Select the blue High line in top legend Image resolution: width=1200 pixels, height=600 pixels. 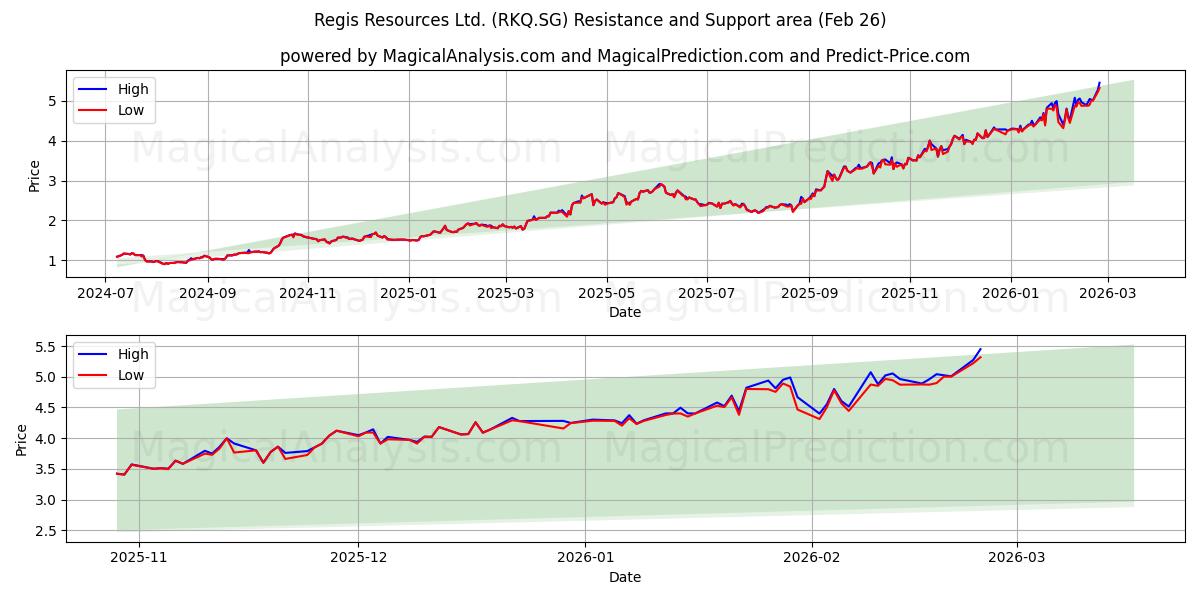click(x=94, y=89)
